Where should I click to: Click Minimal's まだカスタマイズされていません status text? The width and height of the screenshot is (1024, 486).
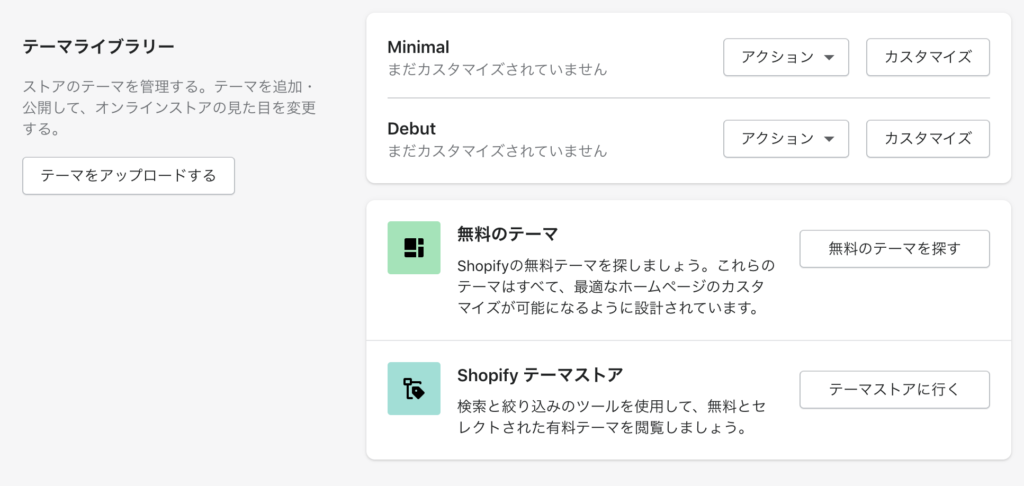click(497, 69)
